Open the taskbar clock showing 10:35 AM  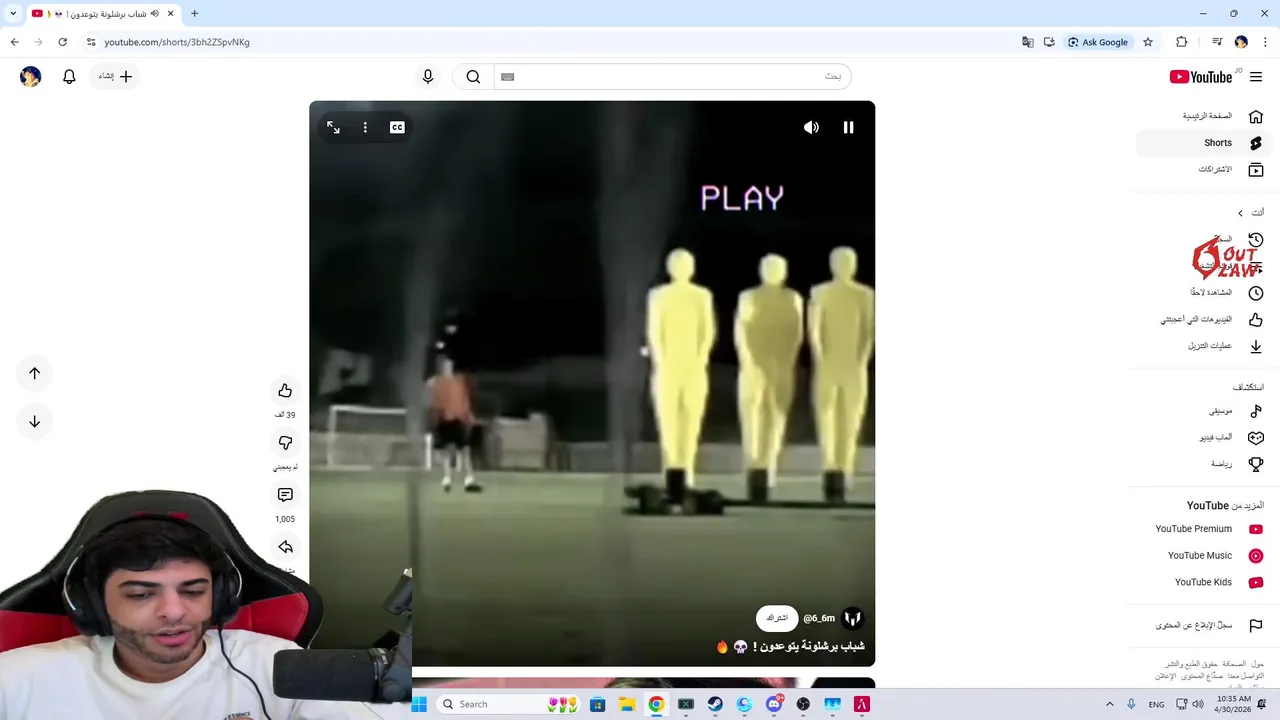(1234, 704)
